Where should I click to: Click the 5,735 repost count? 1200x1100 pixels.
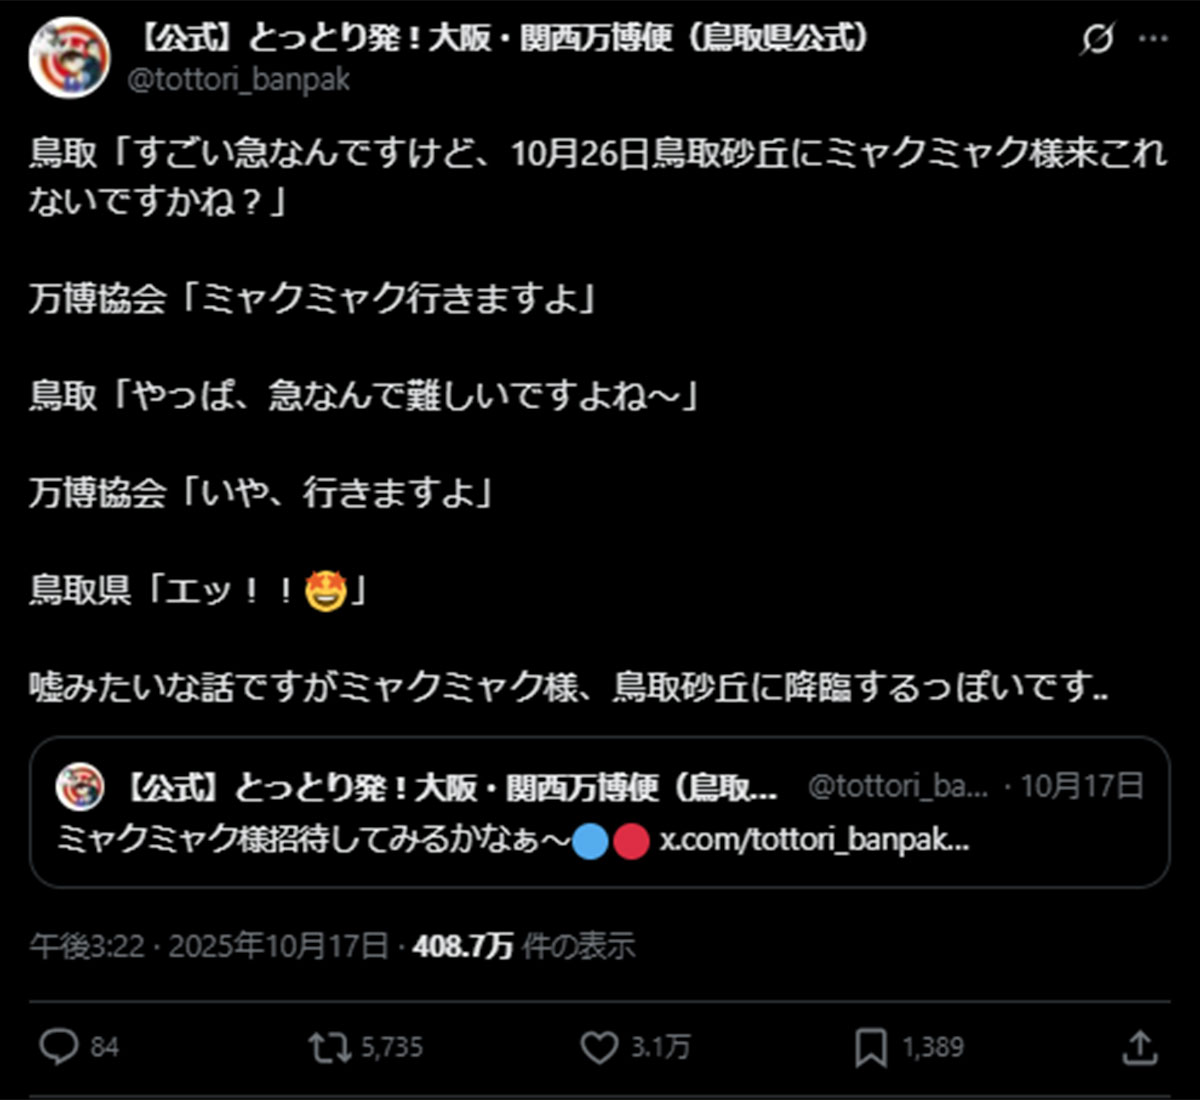391,1047
